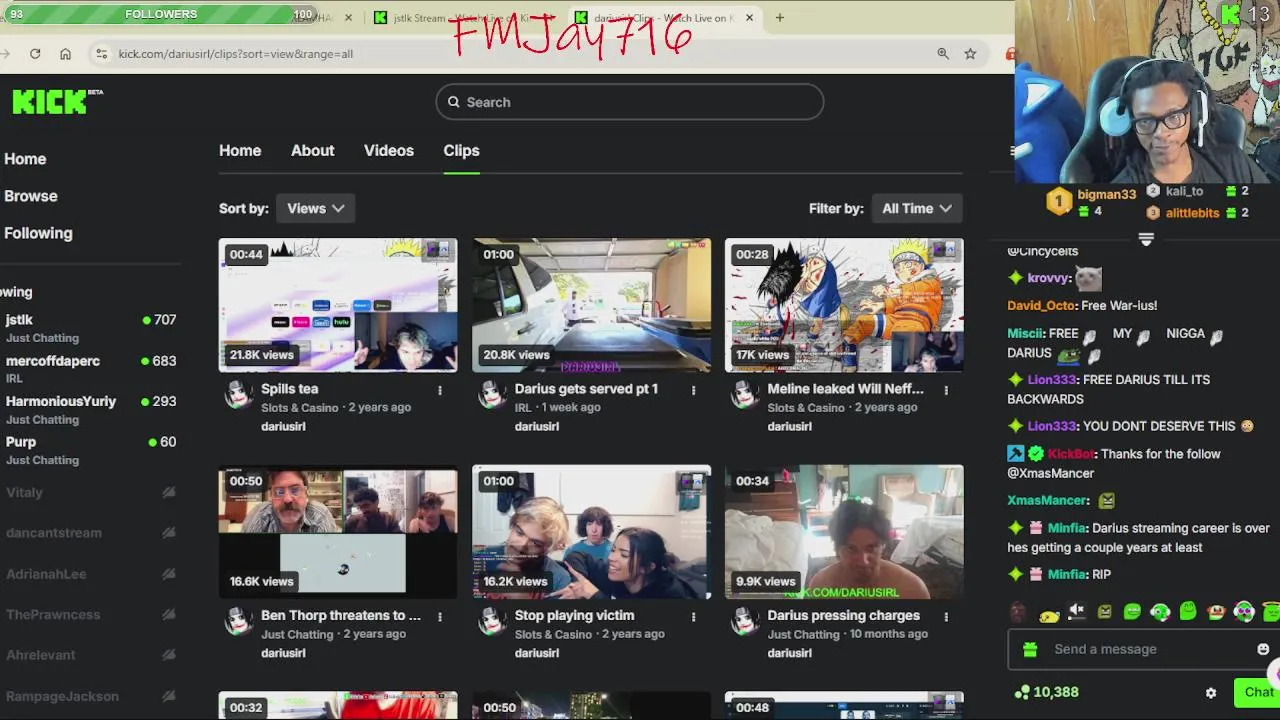Click avatar beside Darius gets served clip
Screen dimensions: 1280x720
point(491,395)
